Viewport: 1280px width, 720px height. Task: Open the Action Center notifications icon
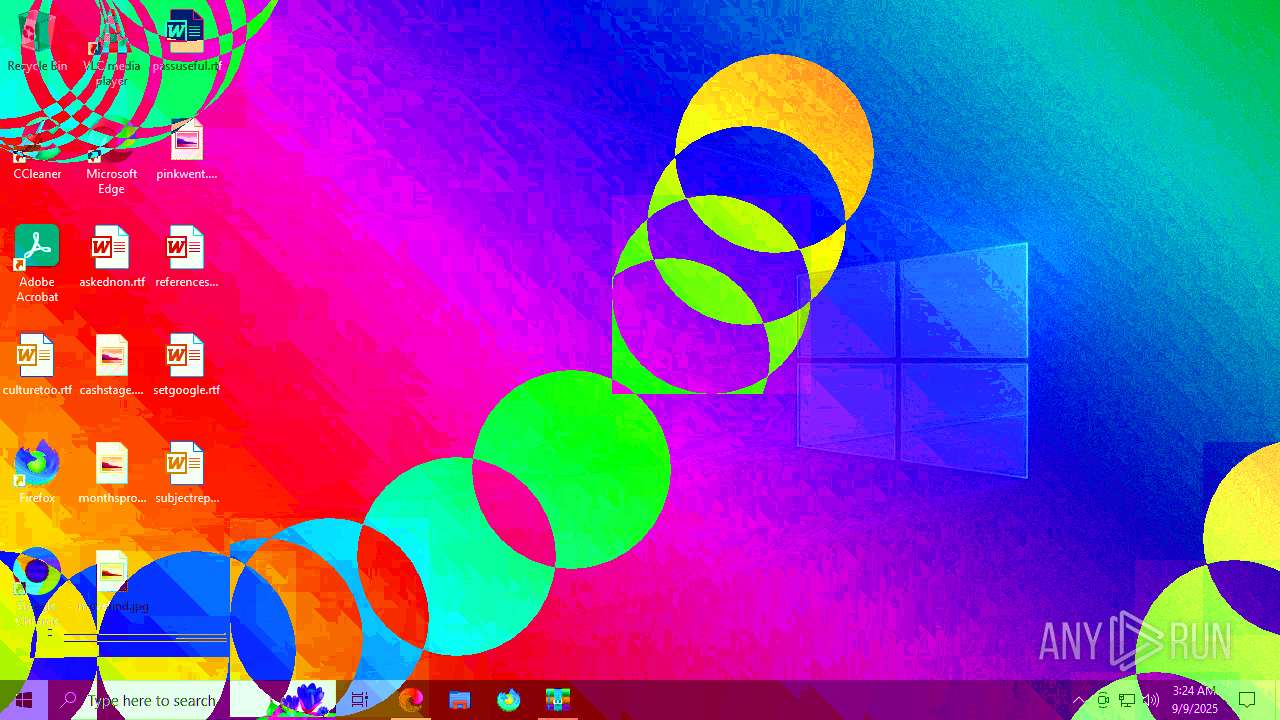pos(1247,700)
